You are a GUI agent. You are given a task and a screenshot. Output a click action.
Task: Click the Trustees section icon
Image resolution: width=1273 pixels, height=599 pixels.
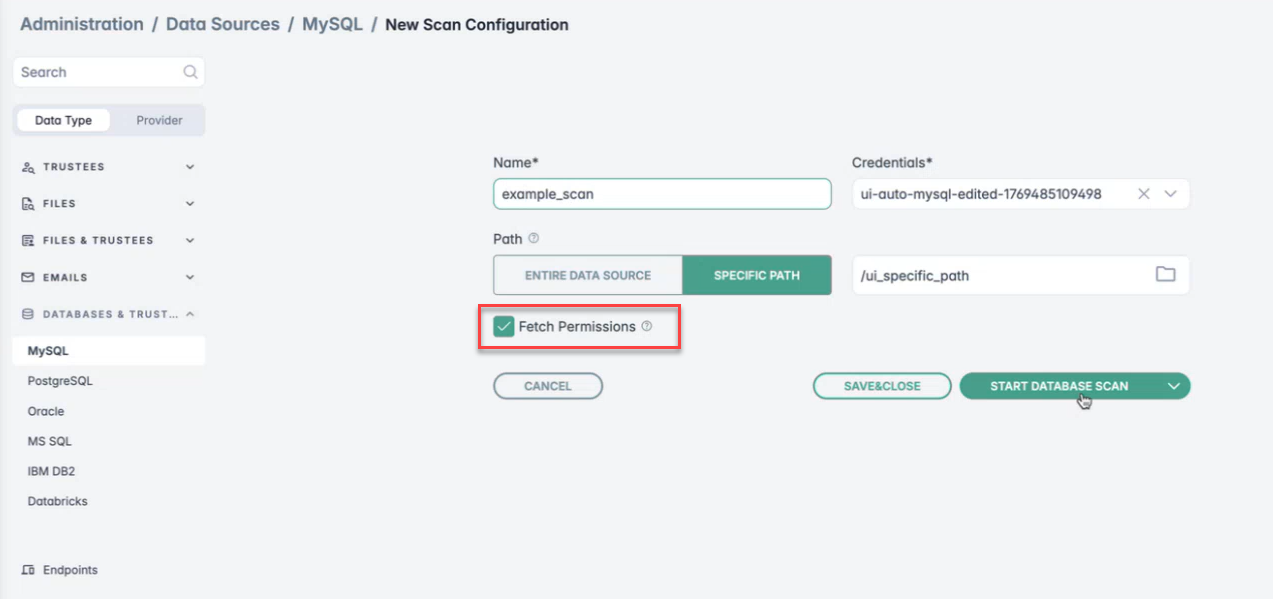(28, 167)
